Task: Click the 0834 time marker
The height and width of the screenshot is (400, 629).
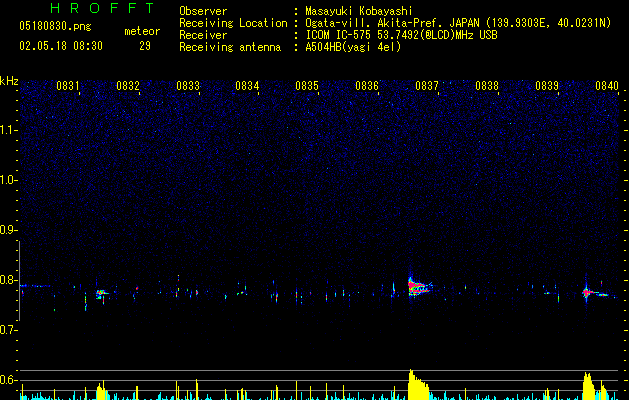Action: (247, 86)
